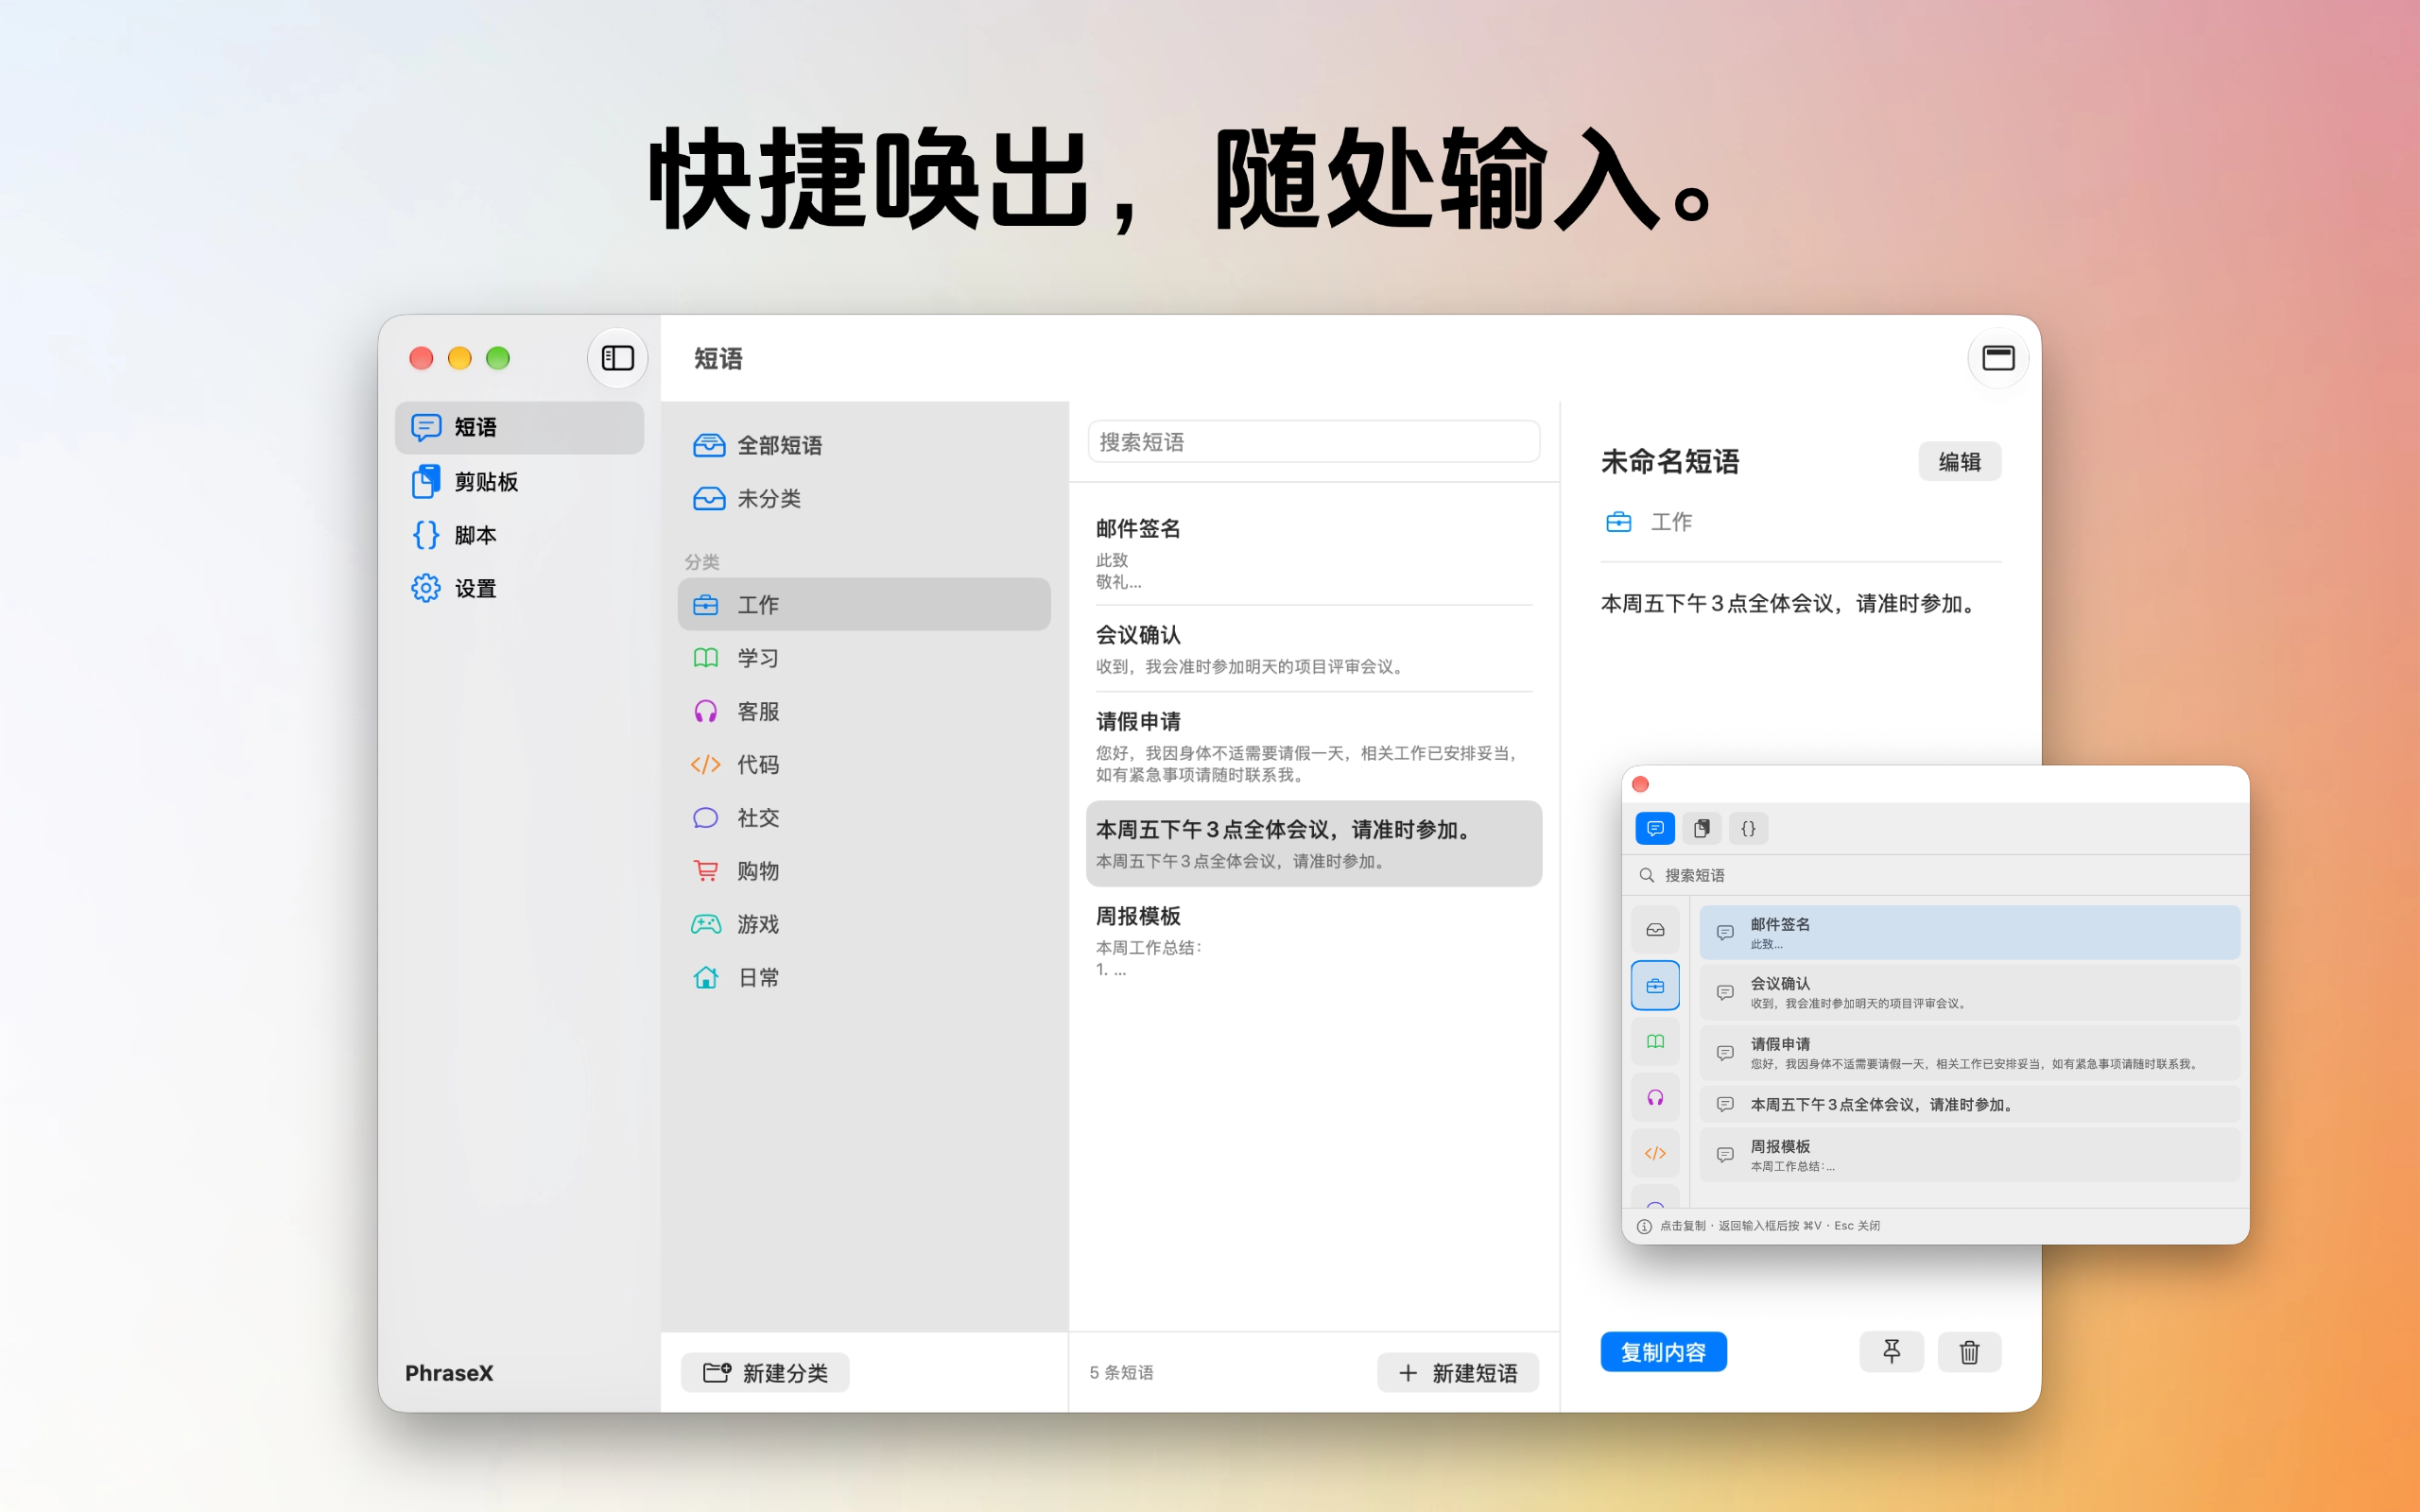Select the 社交 category
The image size is (2420, 1512).
click(x=864, y=817)
